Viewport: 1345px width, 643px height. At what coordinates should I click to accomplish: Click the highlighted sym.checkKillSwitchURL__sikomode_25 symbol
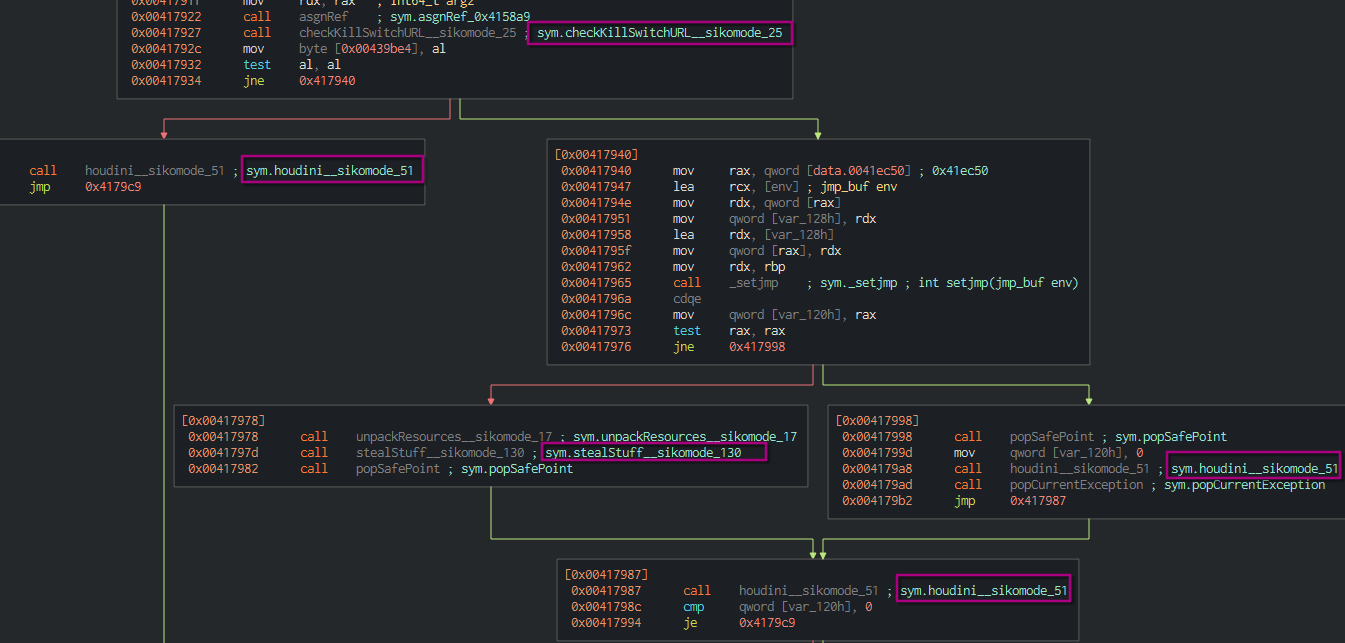coord(659,34)
